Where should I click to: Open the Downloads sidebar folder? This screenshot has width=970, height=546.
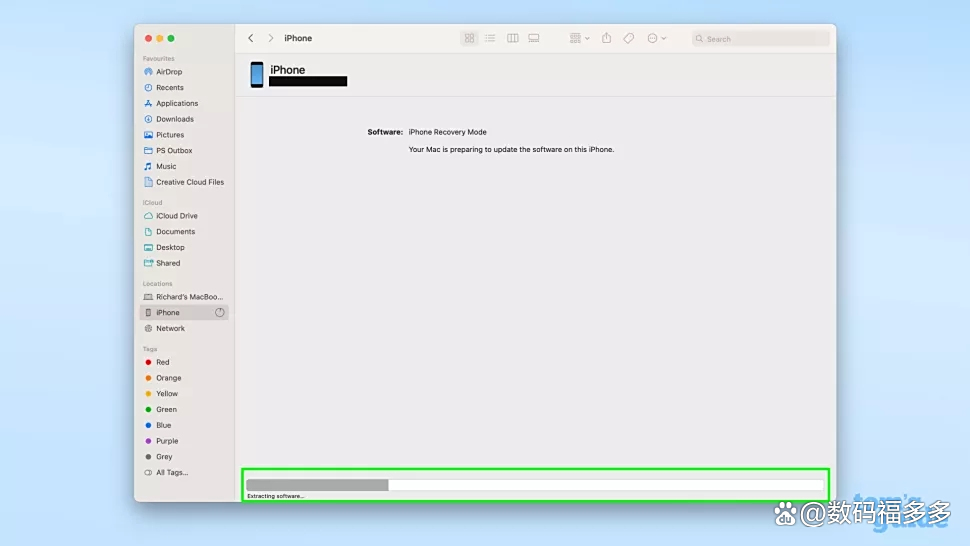[x=174, y=119]
